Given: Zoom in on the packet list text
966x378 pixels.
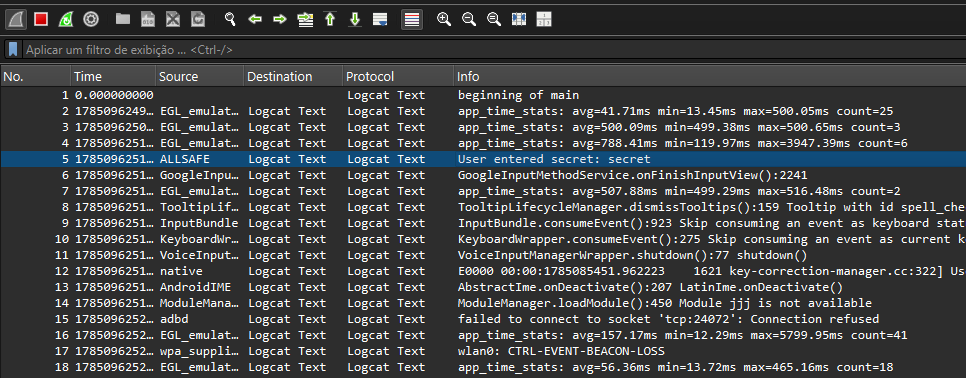Looking at the screenshot, I should 444,20.
